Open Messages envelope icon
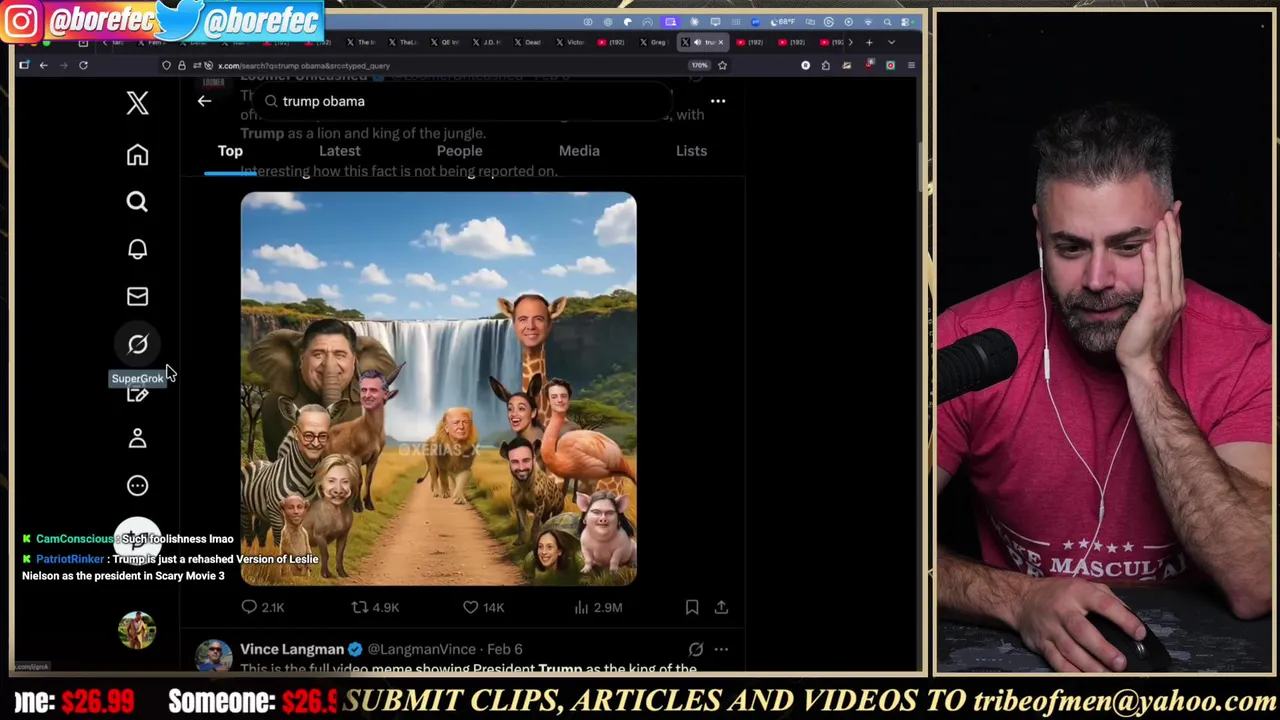 point(137,296)
